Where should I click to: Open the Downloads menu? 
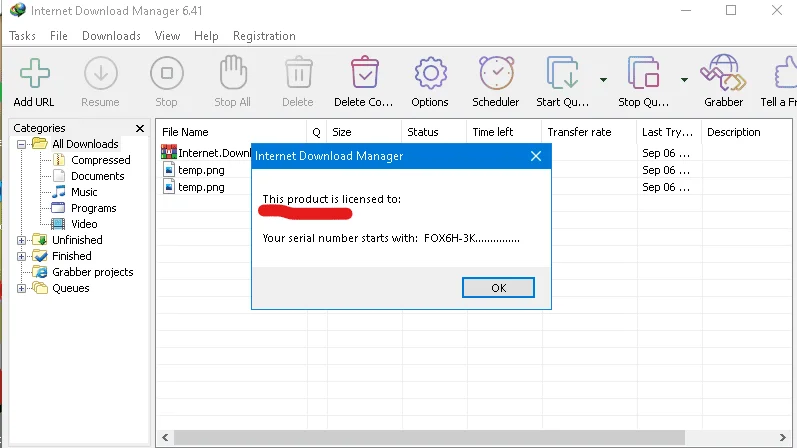(111, 36)
